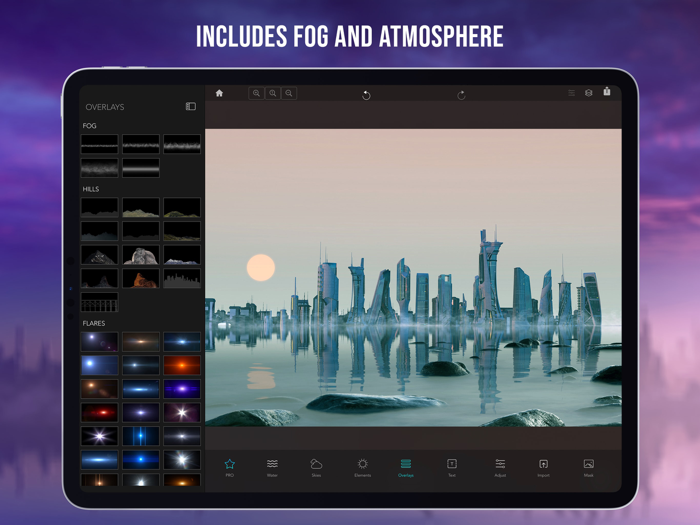Select the highlighted Overlays tab
The width and height of the screenshot is (700, 525).
point(406,467)
